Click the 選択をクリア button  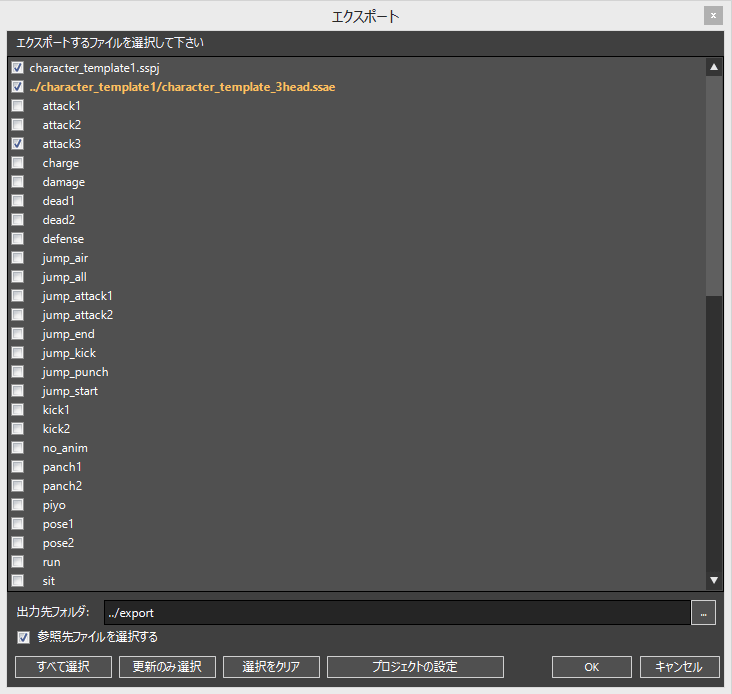point(271,666)
